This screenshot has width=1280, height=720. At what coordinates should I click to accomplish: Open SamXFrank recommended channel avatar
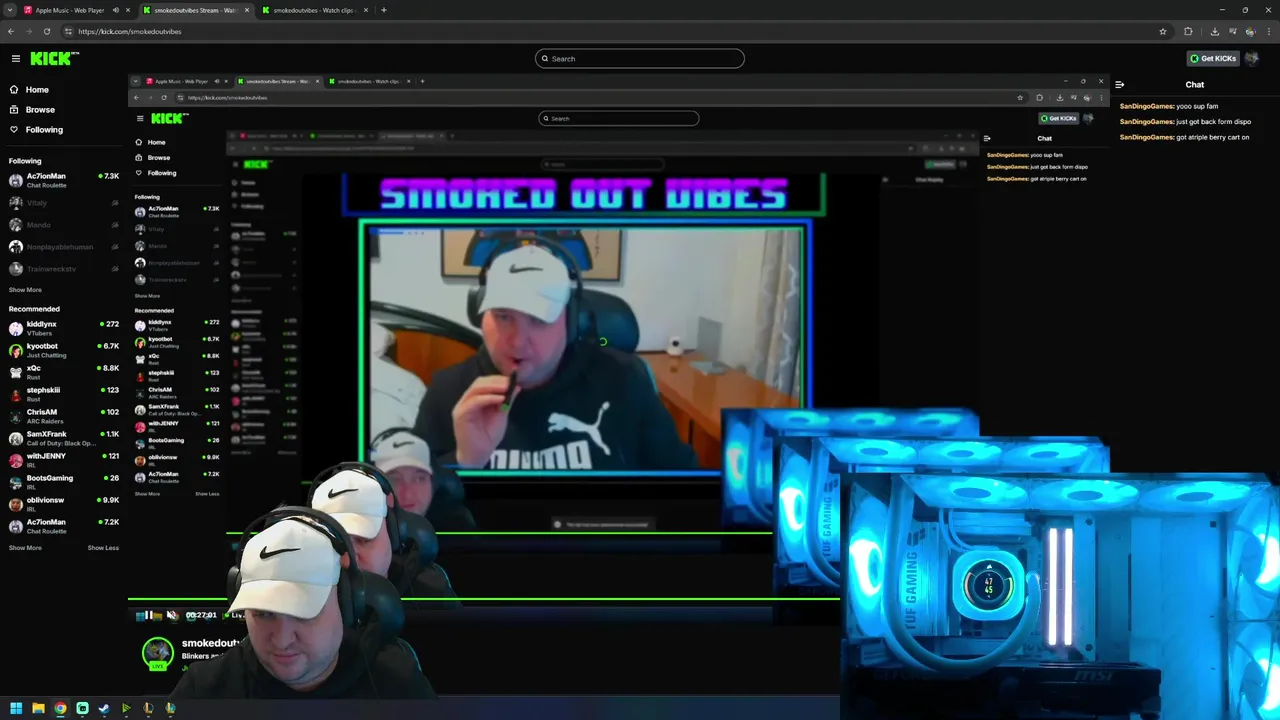(x=15, y=438)
